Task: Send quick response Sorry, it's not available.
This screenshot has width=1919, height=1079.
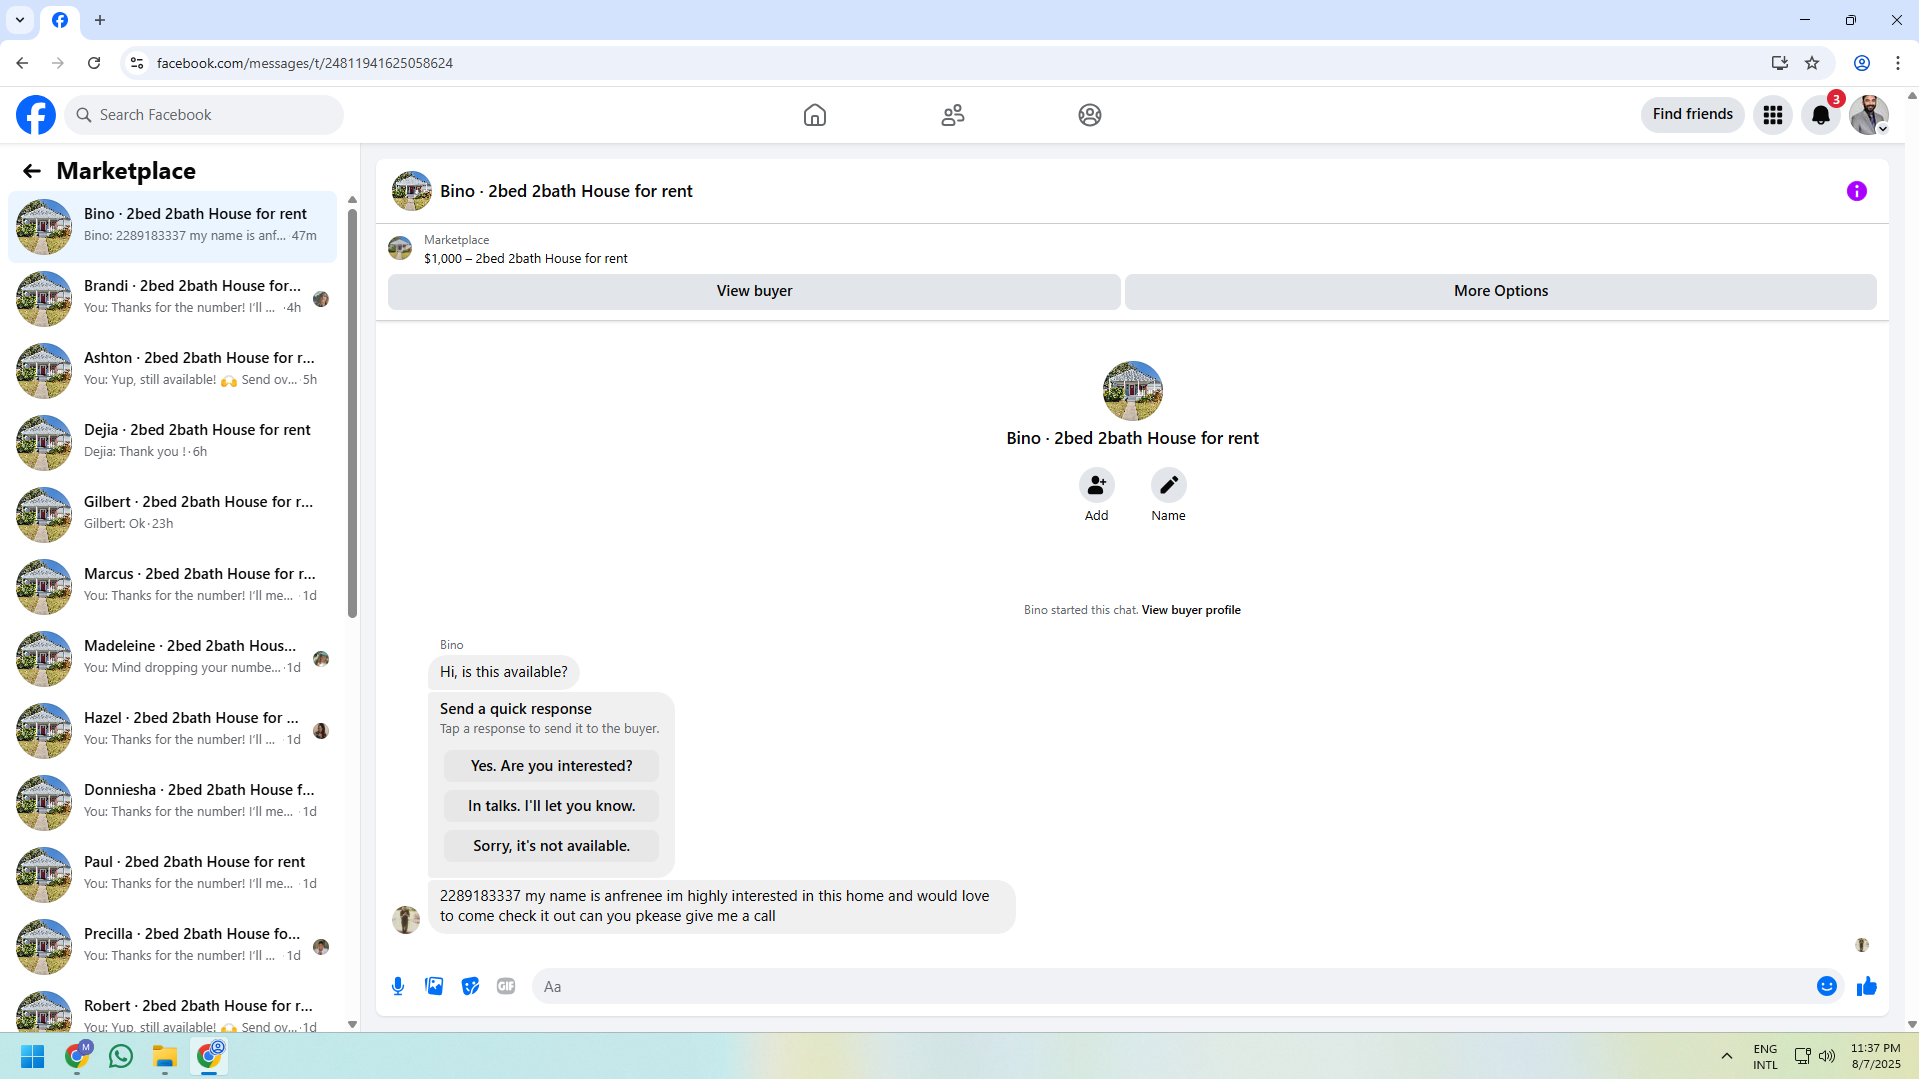Action: click(x=551, y=846)
